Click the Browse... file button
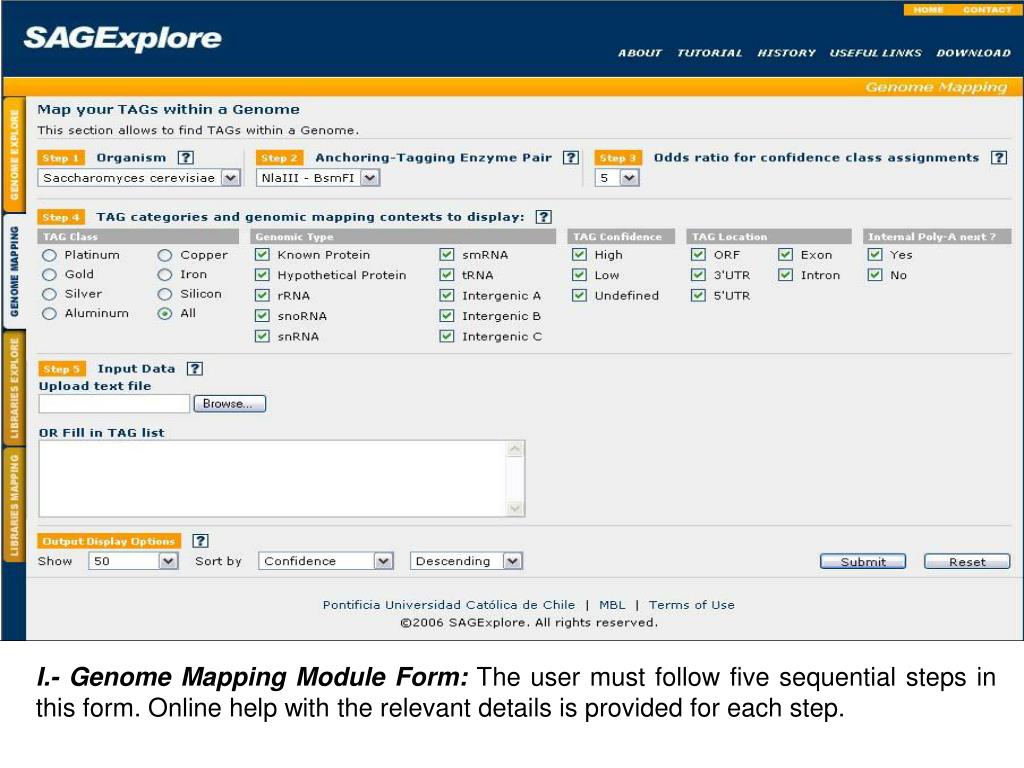The height and width of the screenshot is (768, 1024). pyautogui.click(x=230, y=404)
